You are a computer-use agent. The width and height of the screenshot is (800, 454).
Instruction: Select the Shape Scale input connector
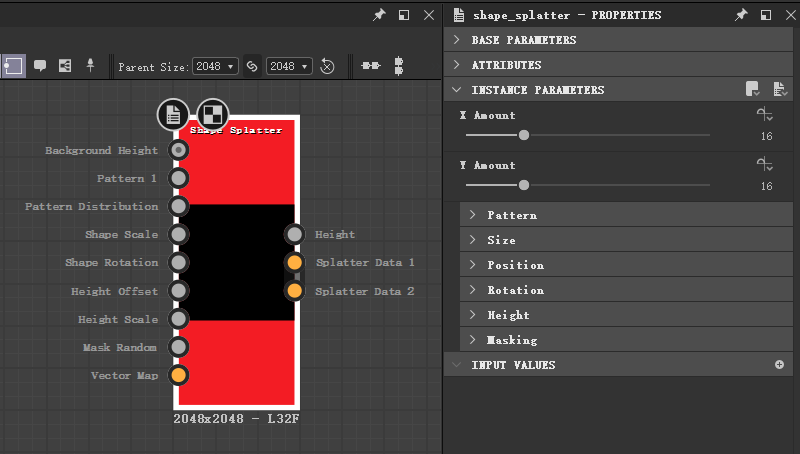click(179, 234)
